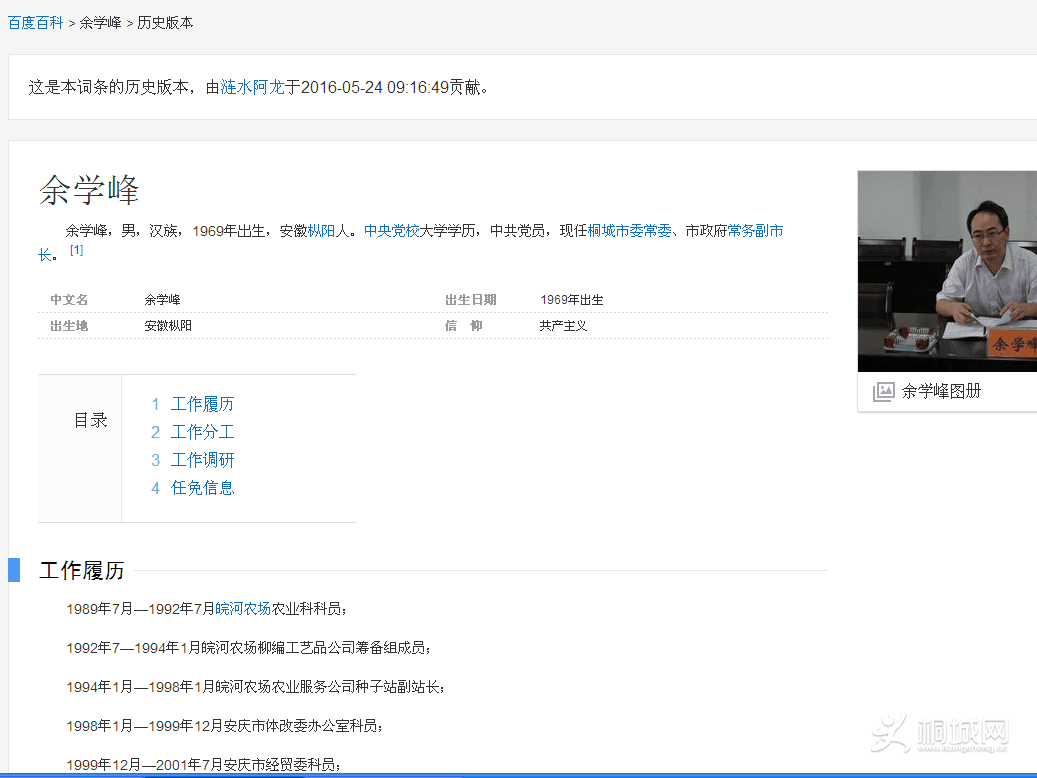Click the 枞阳 hometown link
Screen dimensions: 1037x778
click(x=321, y=231)
